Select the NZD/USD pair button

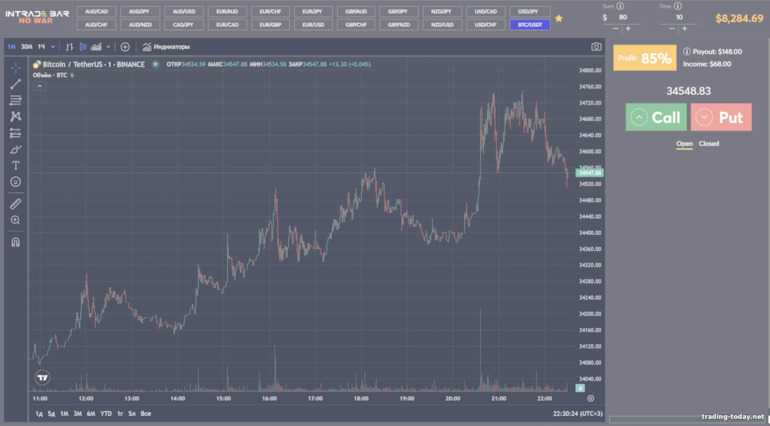pyautogui.click(x=442, y=25)
